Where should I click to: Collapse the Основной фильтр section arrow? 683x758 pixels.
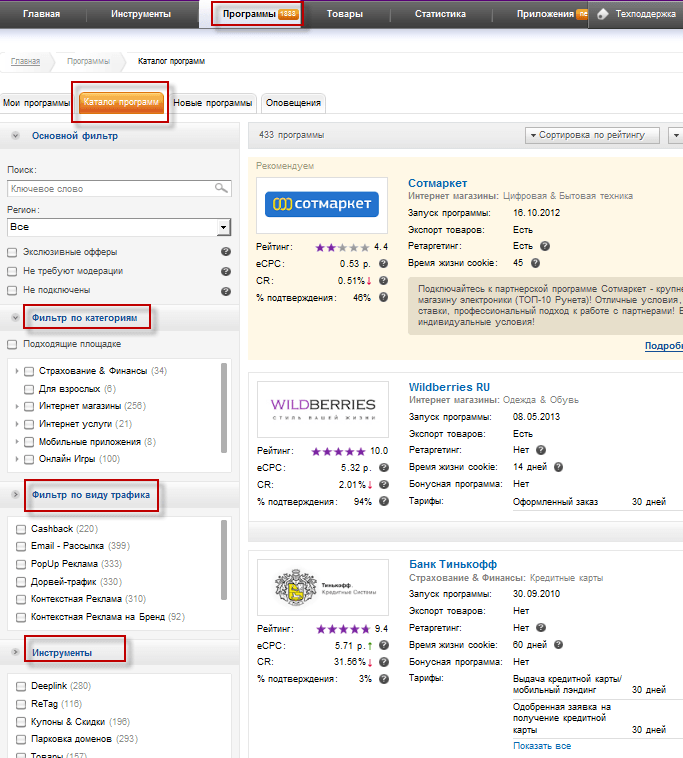click(15, 136)
